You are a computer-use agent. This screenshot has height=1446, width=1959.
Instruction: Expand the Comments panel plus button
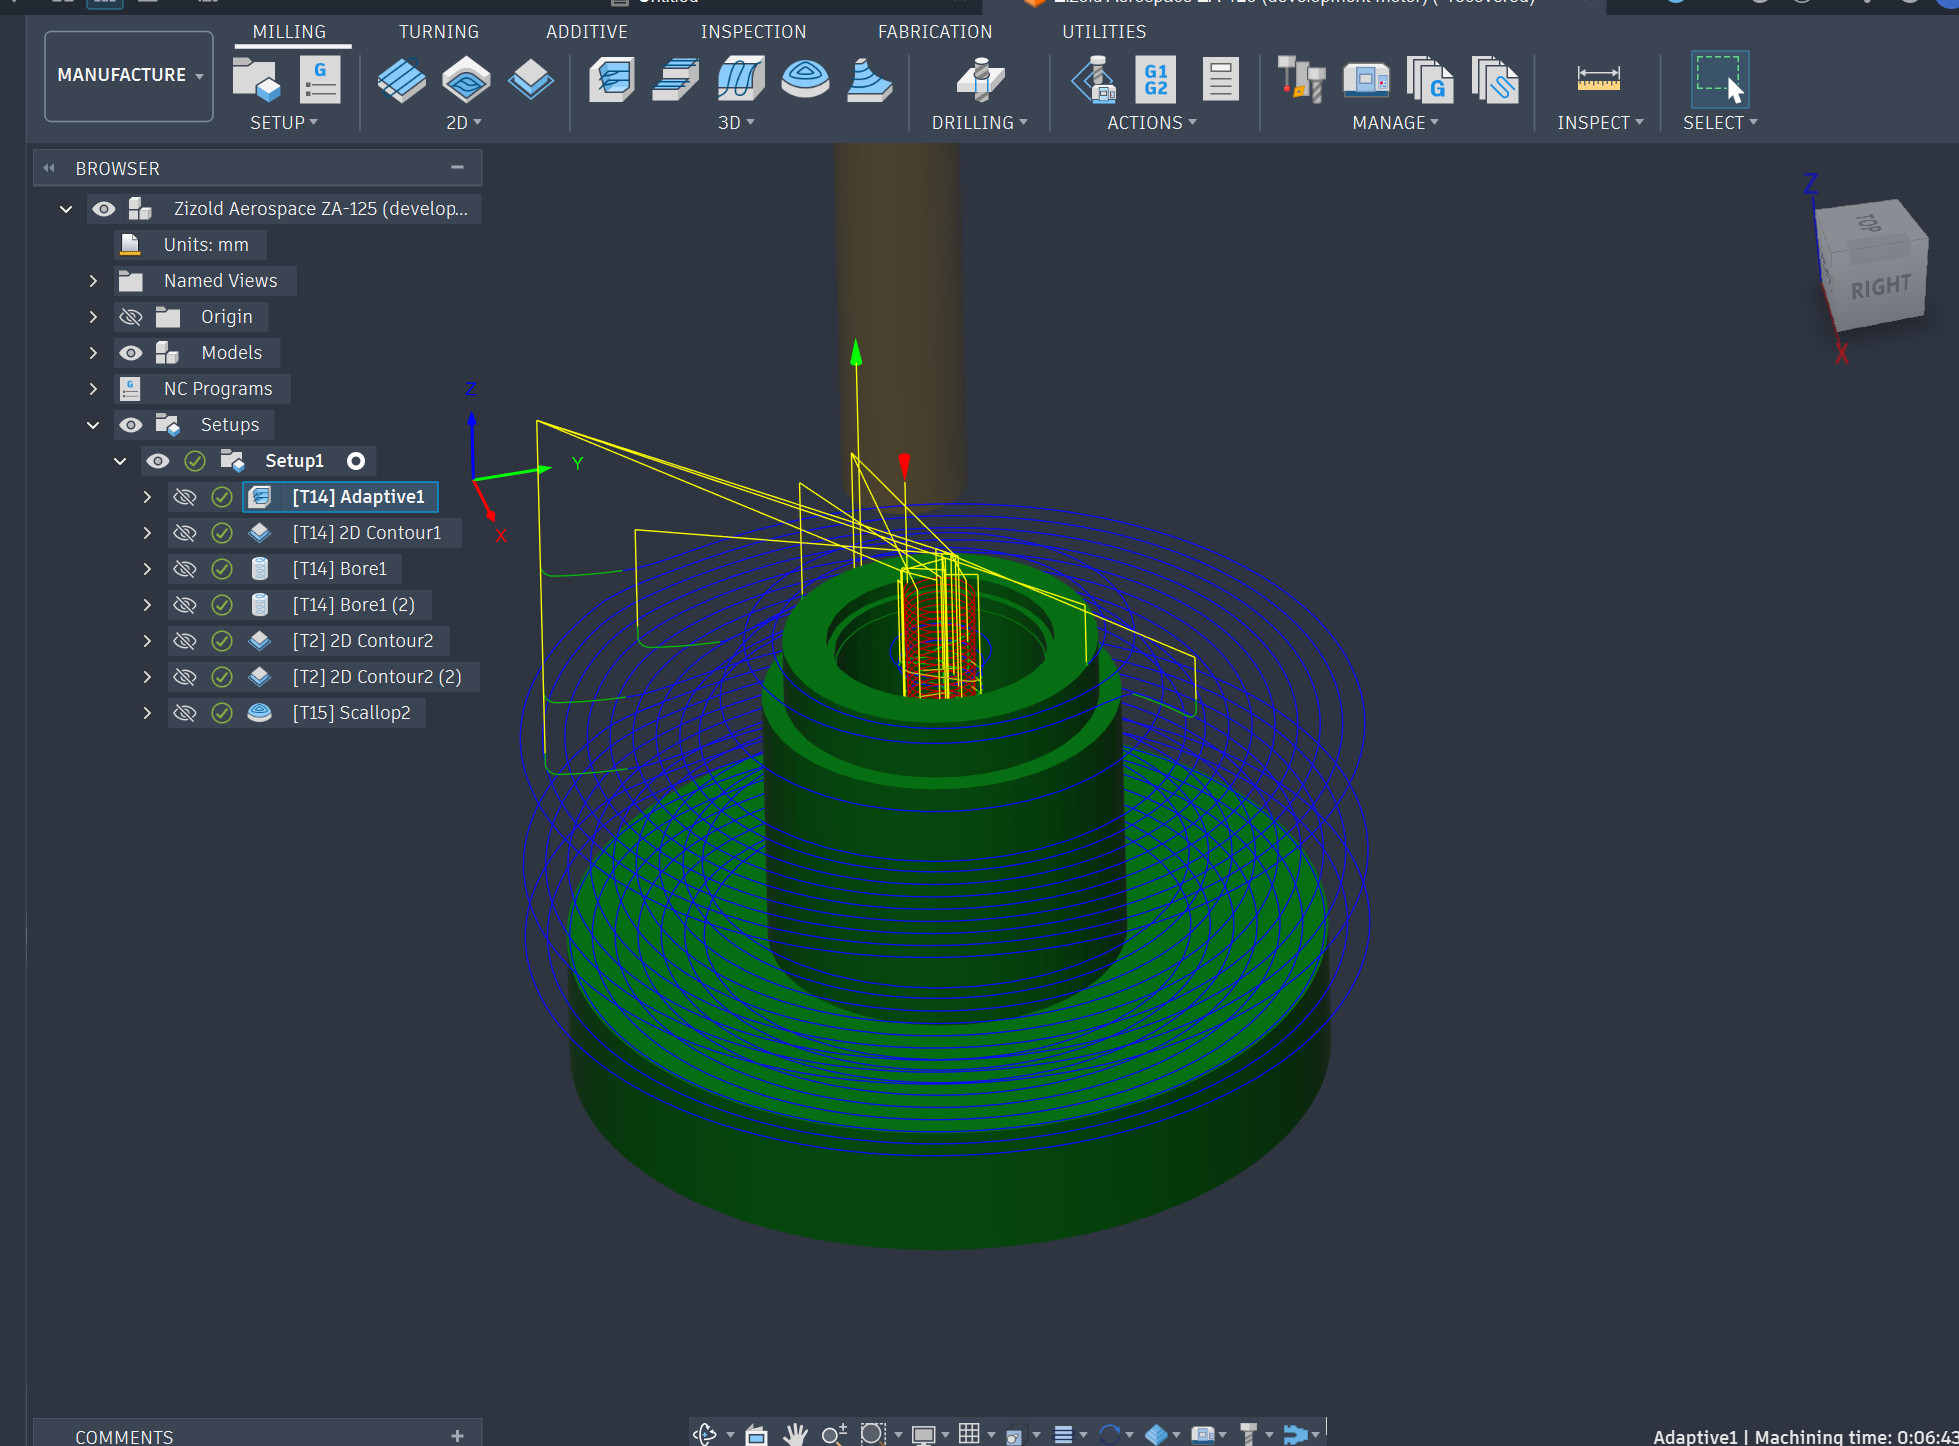coord(457,1436)
